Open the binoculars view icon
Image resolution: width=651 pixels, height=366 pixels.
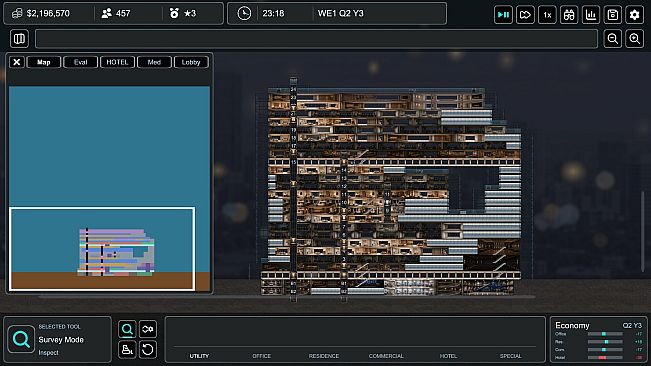point(569,15)
